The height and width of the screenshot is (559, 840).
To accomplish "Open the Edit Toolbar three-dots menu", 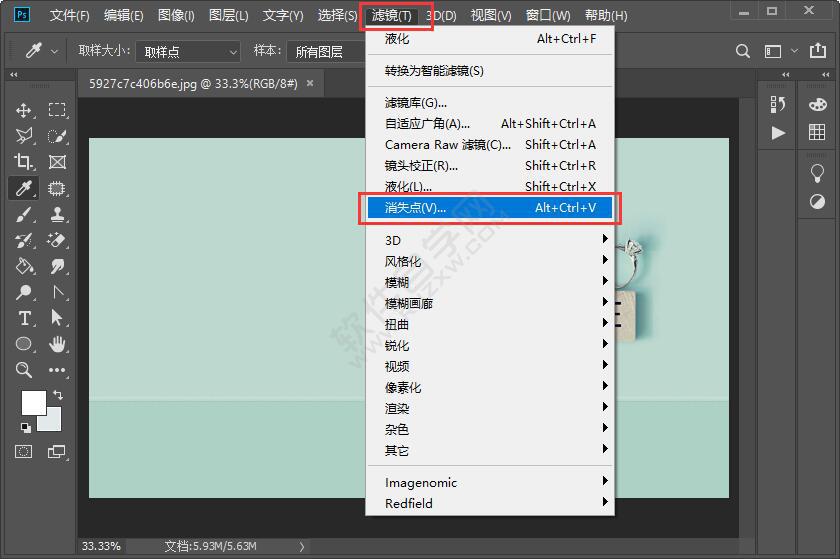I will click(57, 370).
